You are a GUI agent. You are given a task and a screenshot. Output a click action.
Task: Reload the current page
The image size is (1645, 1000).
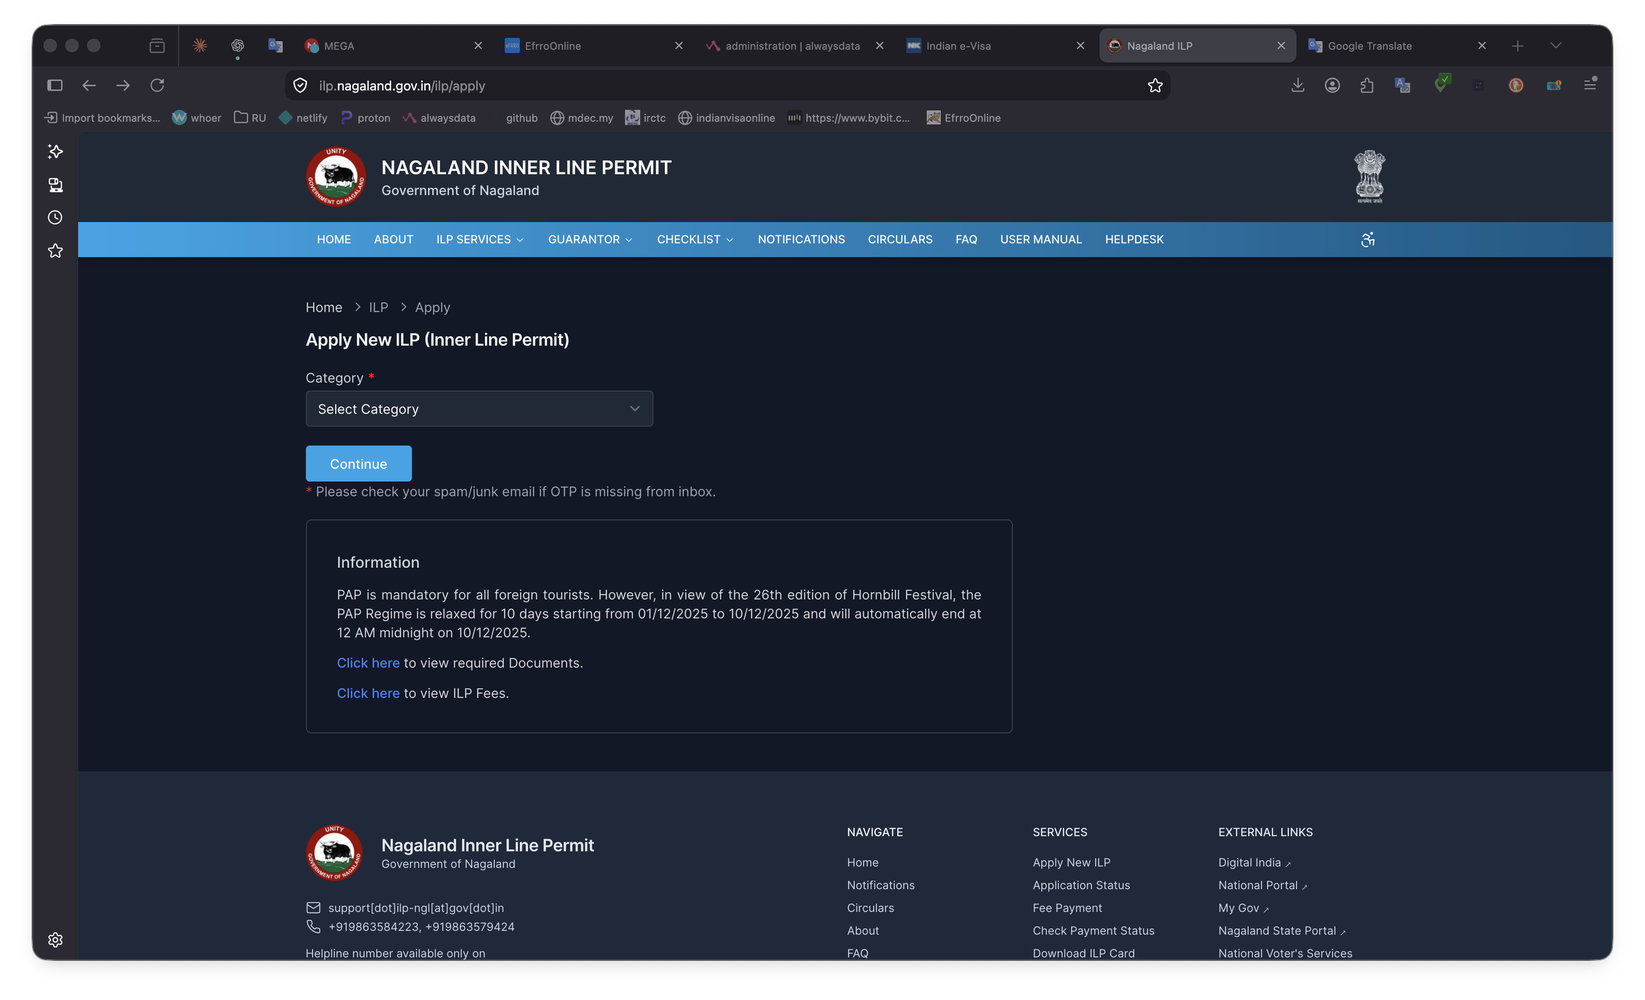pyautogui.click(x=157, y=86)
